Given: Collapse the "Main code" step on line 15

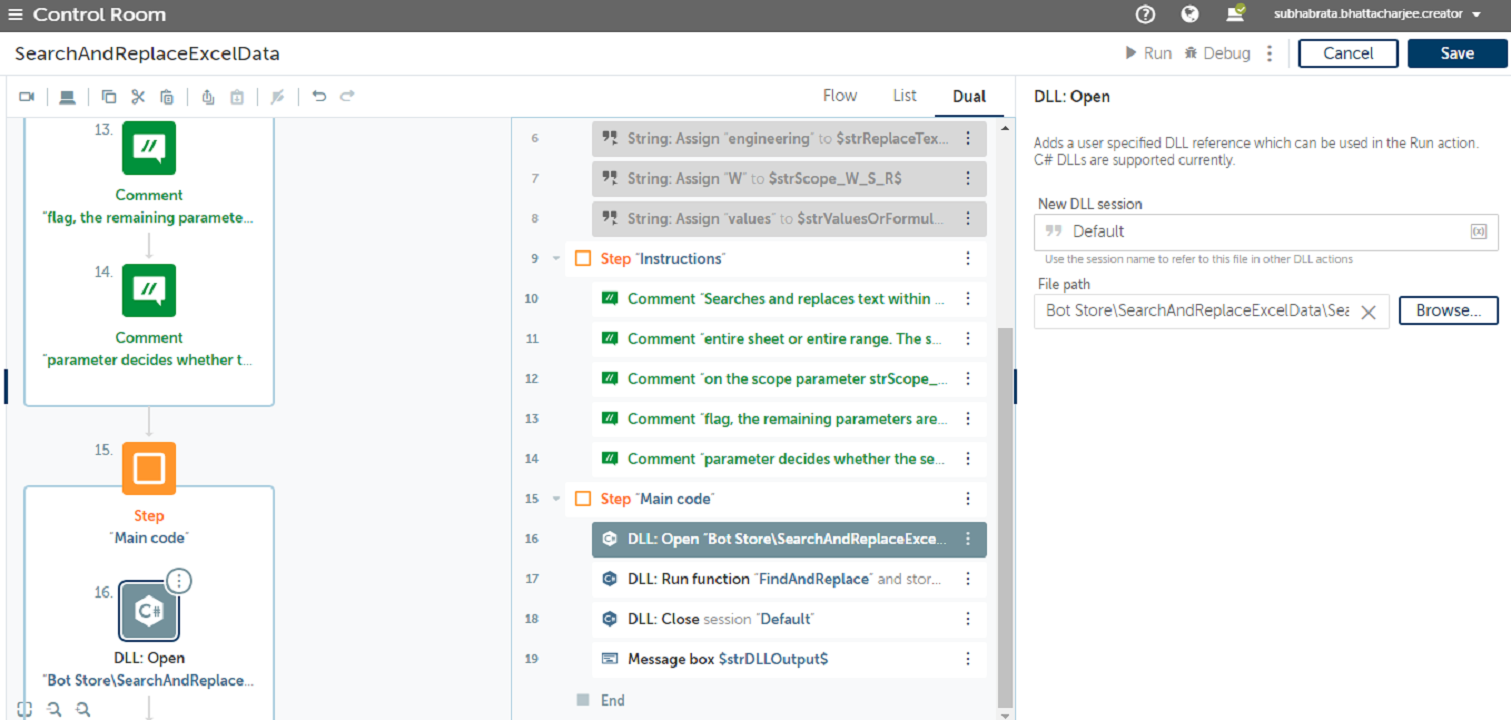Looking at the screenshot, I should coord(557,499).
